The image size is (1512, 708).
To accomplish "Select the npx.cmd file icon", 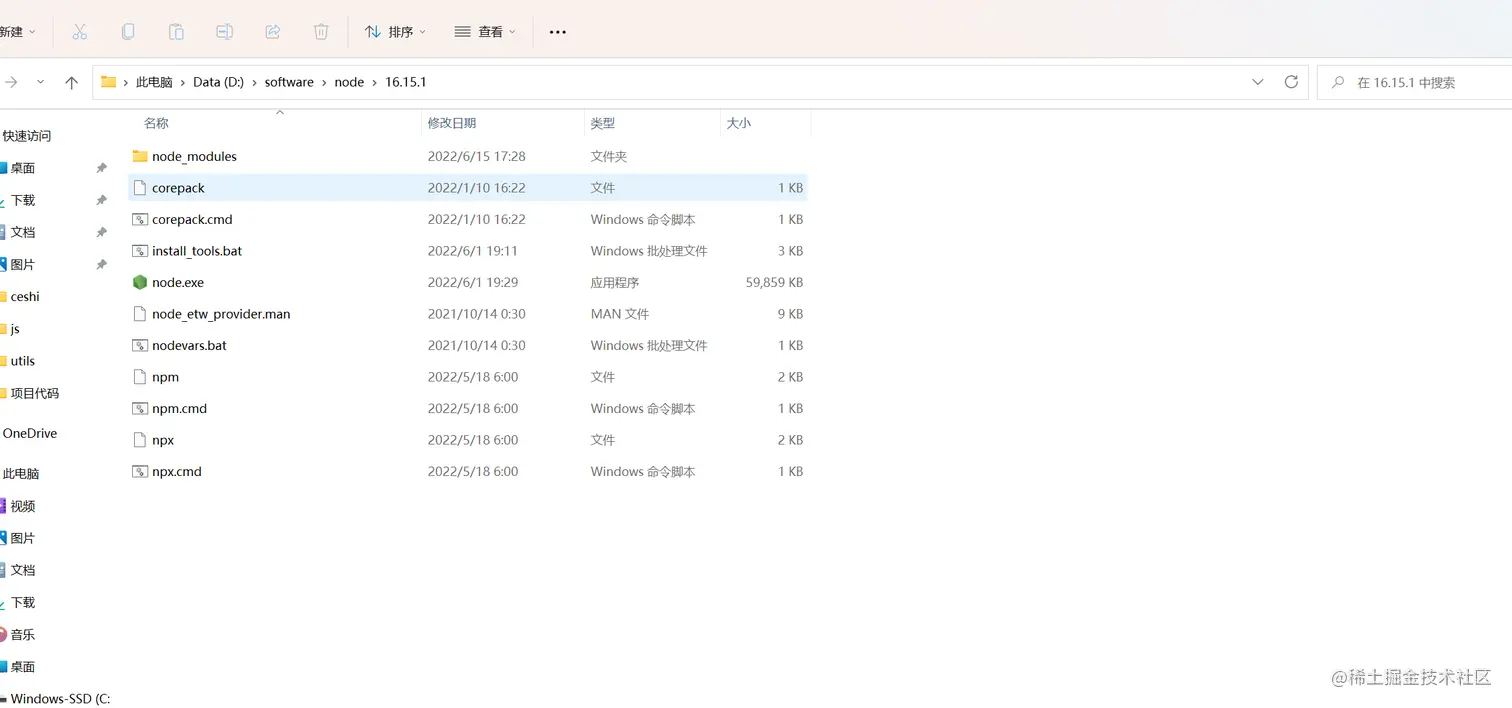I will [x=140, y=471].
